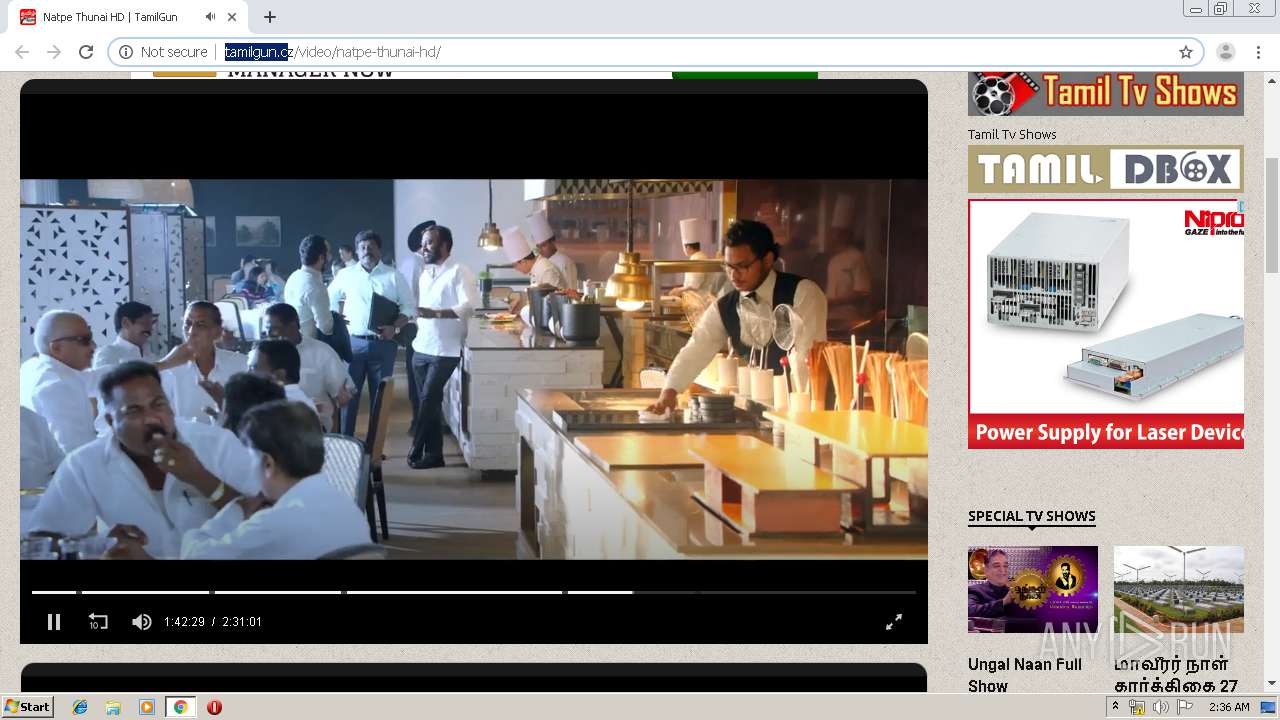Launch Internet Explorer from taskbar
The image size is (1280, 720).
click(80, 707)
